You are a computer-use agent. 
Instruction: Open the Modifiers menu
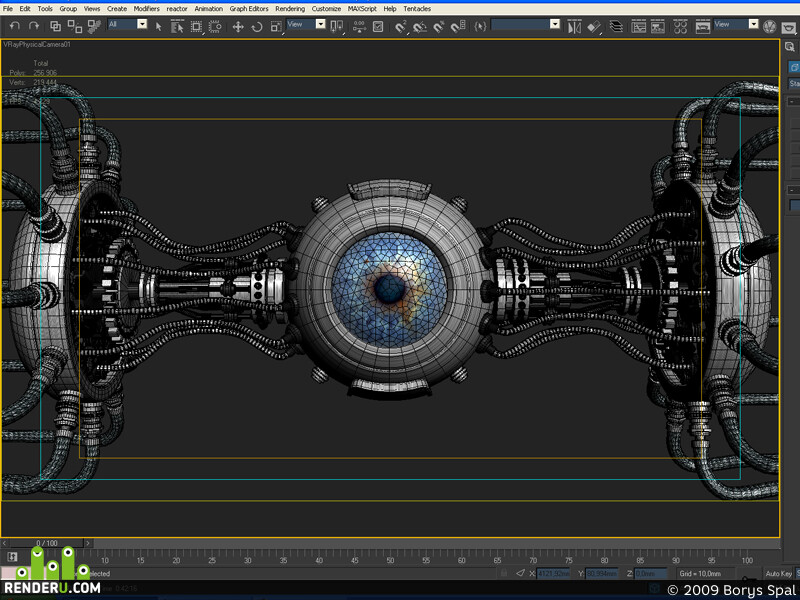click(x=146, y=9)
